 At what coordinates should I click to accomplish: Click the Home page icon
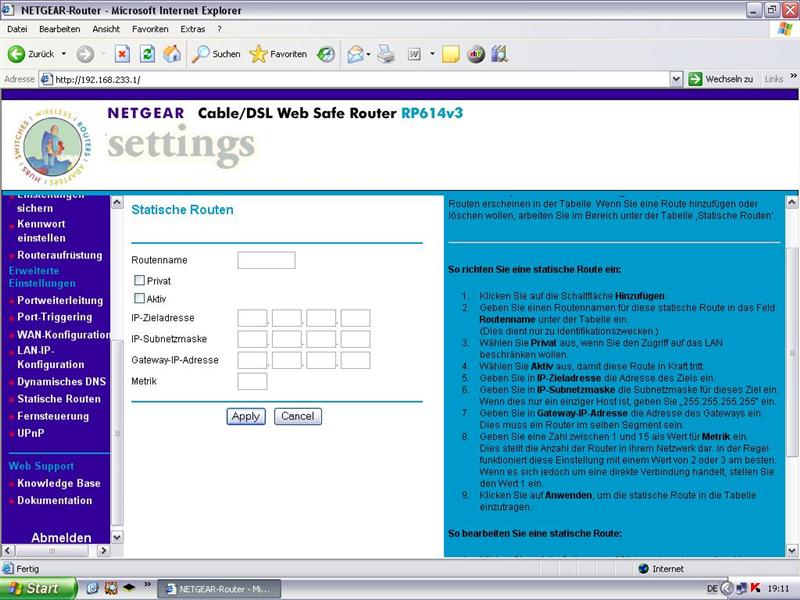pyautogui.click(x=172, y=54)
